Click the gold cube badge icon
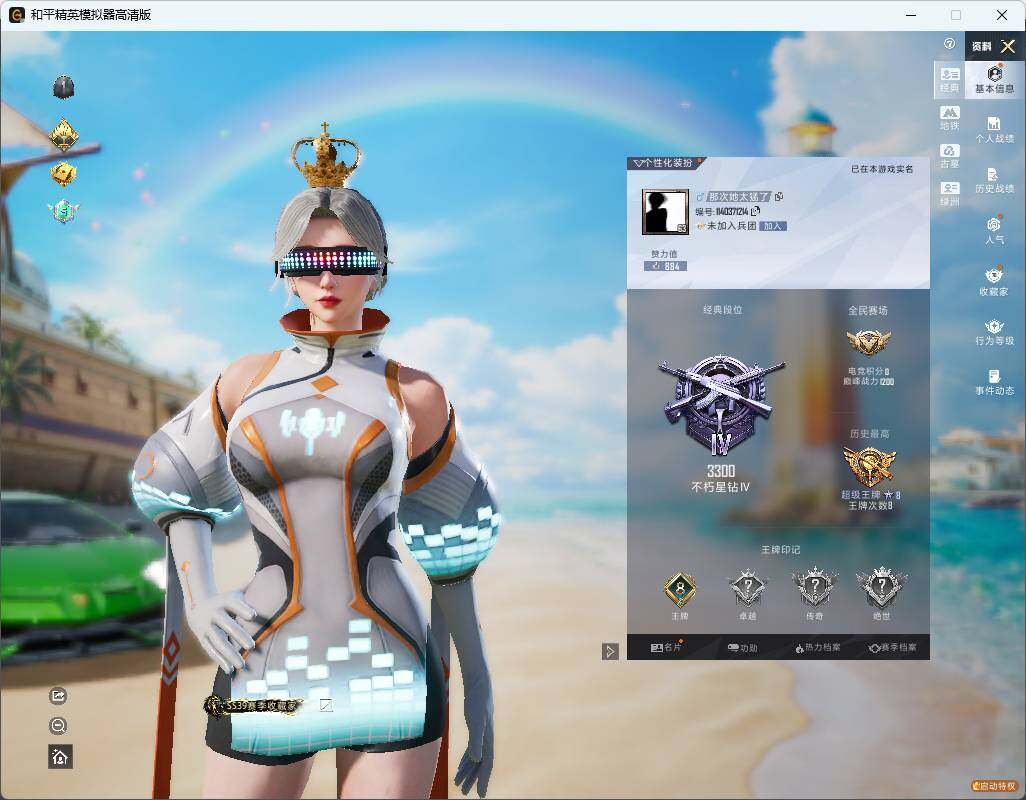 (63, 174)
